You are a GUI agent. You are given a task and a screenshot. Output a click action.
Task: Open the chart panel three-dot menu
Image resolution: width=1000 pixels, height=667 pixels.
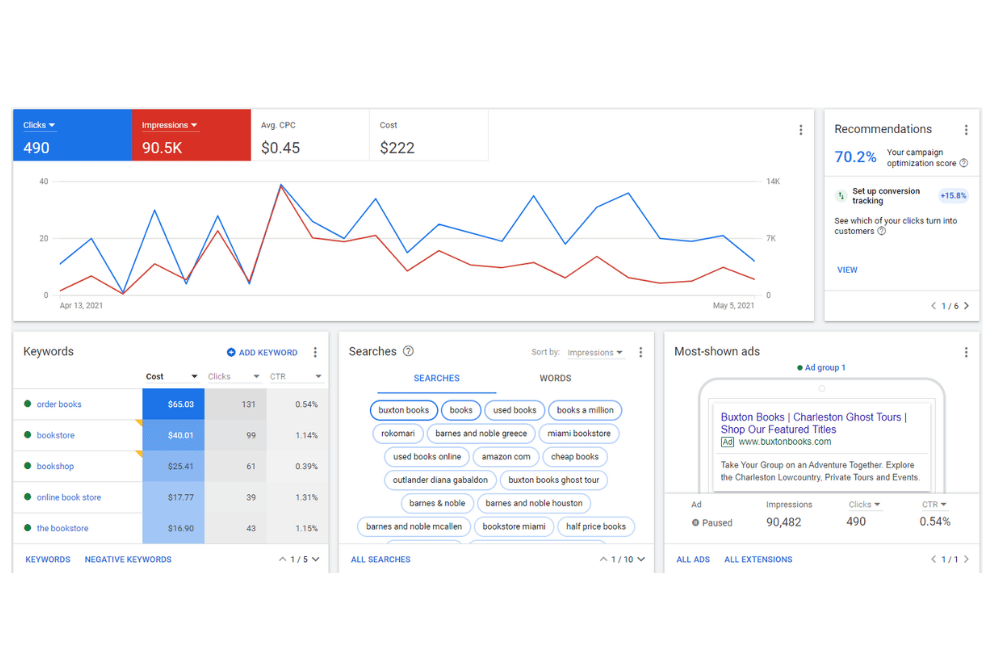(800, 130)
